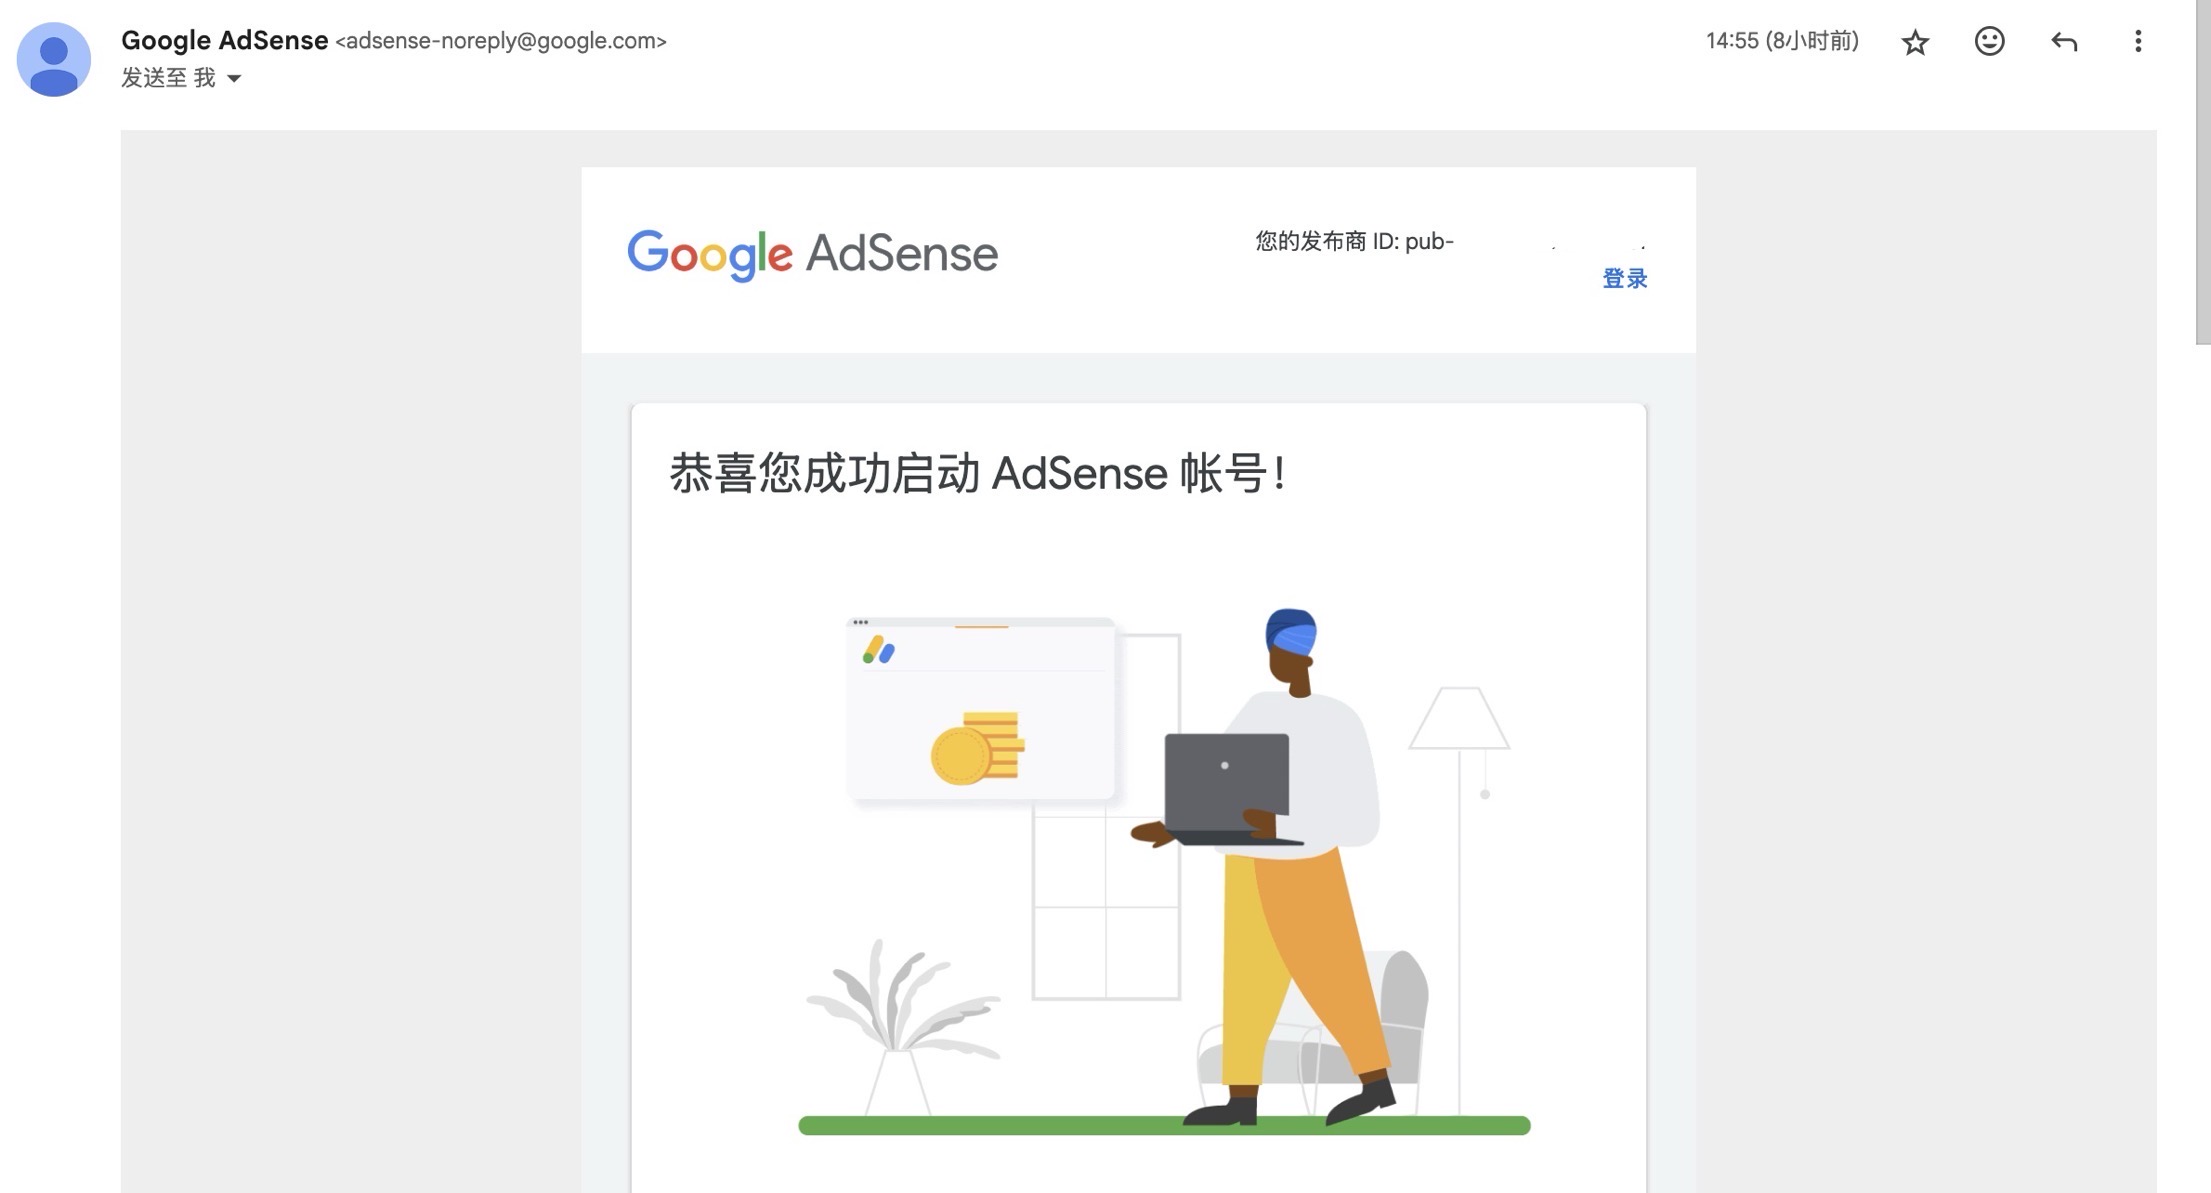Click the 14:55 timestamp of the email
Viewport: 2211px width, 1193px height.
pos(1782,40)
